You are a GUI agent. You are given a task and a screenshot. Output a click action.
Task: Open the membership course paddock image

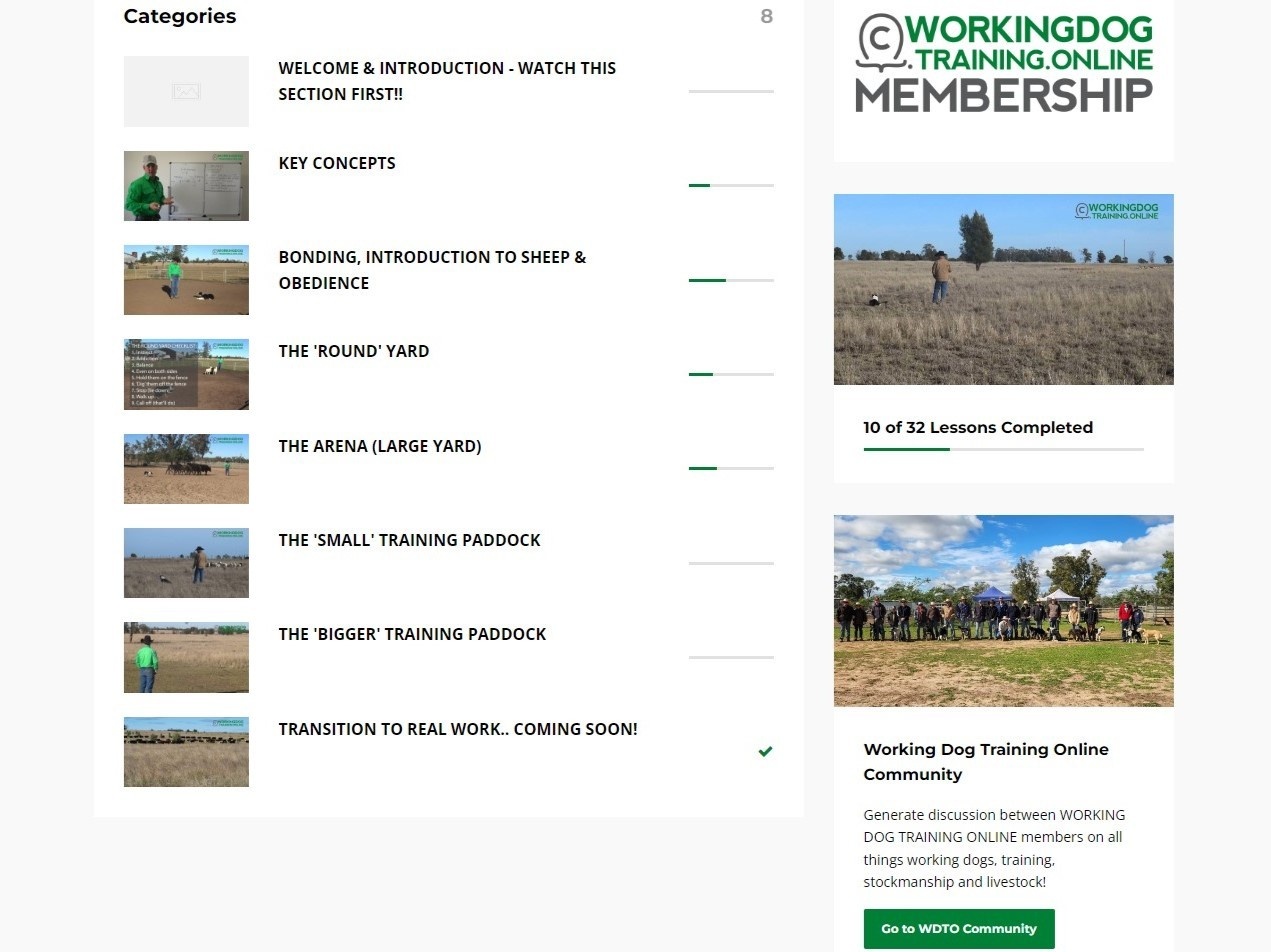[1004, 289]
